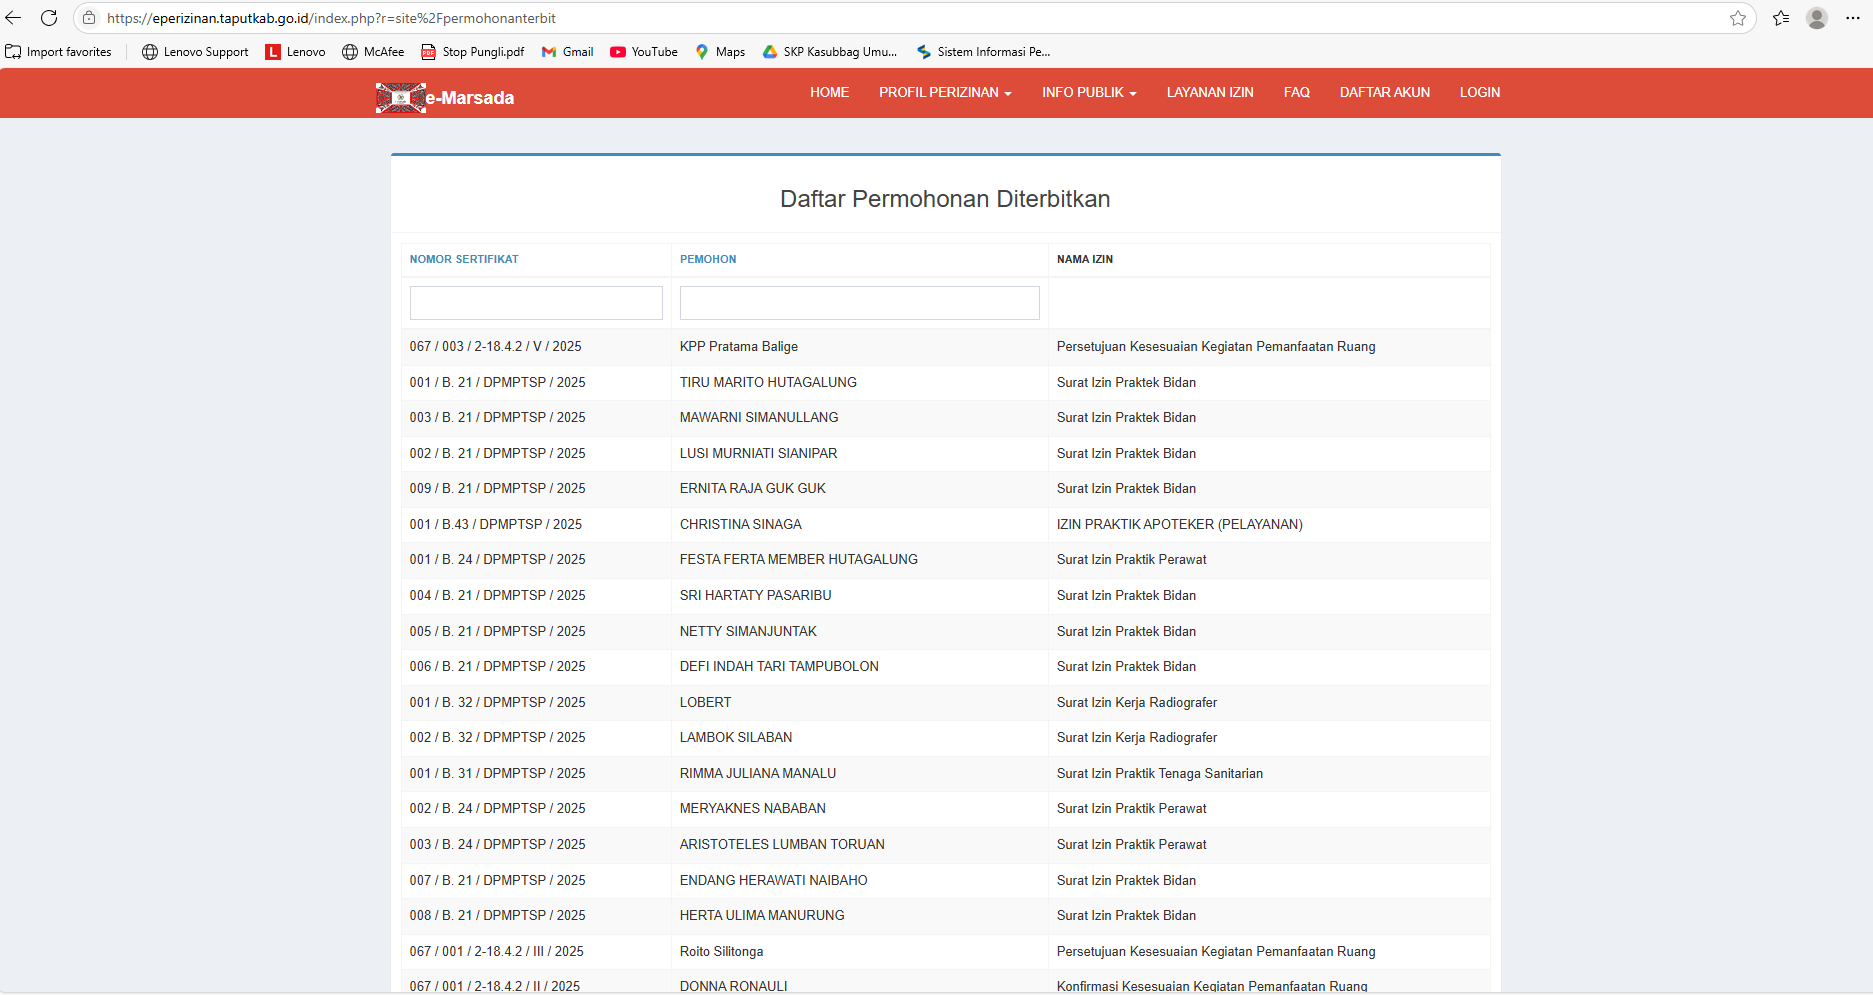Open the Maps bookmark

click(x=720, y=52)
